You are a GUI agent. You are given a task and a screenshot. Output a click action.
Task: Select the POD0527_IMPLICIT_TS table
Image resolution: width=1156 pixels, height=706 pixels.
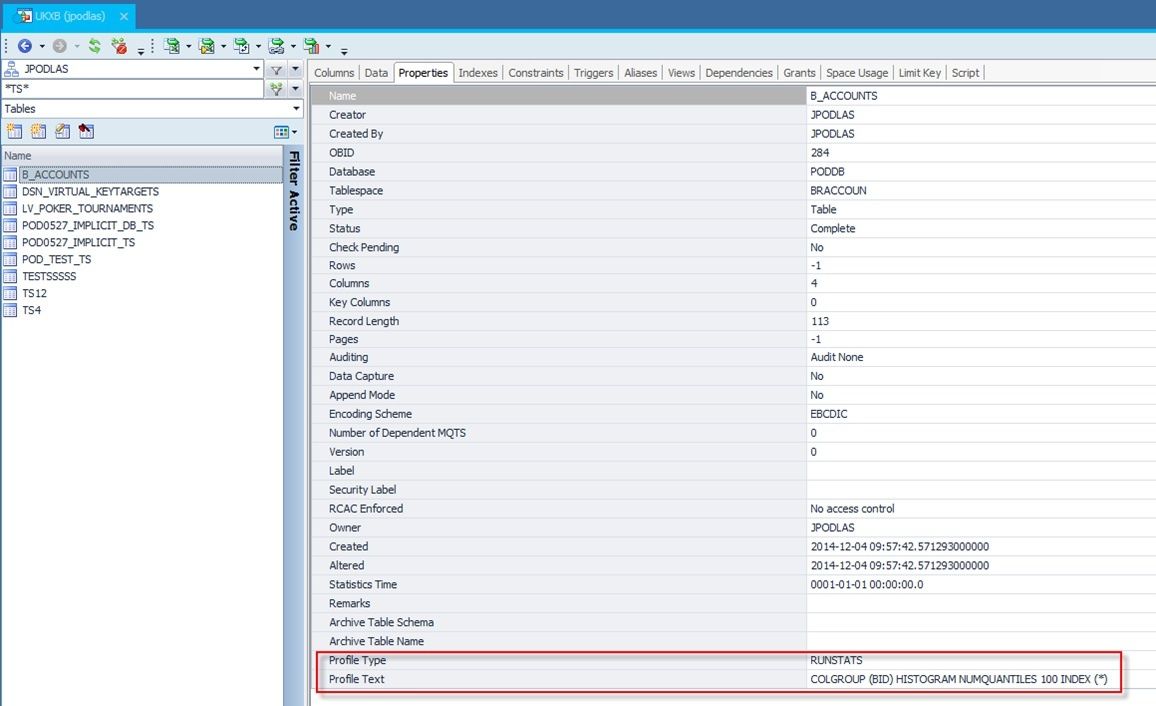tap(78, 242)
